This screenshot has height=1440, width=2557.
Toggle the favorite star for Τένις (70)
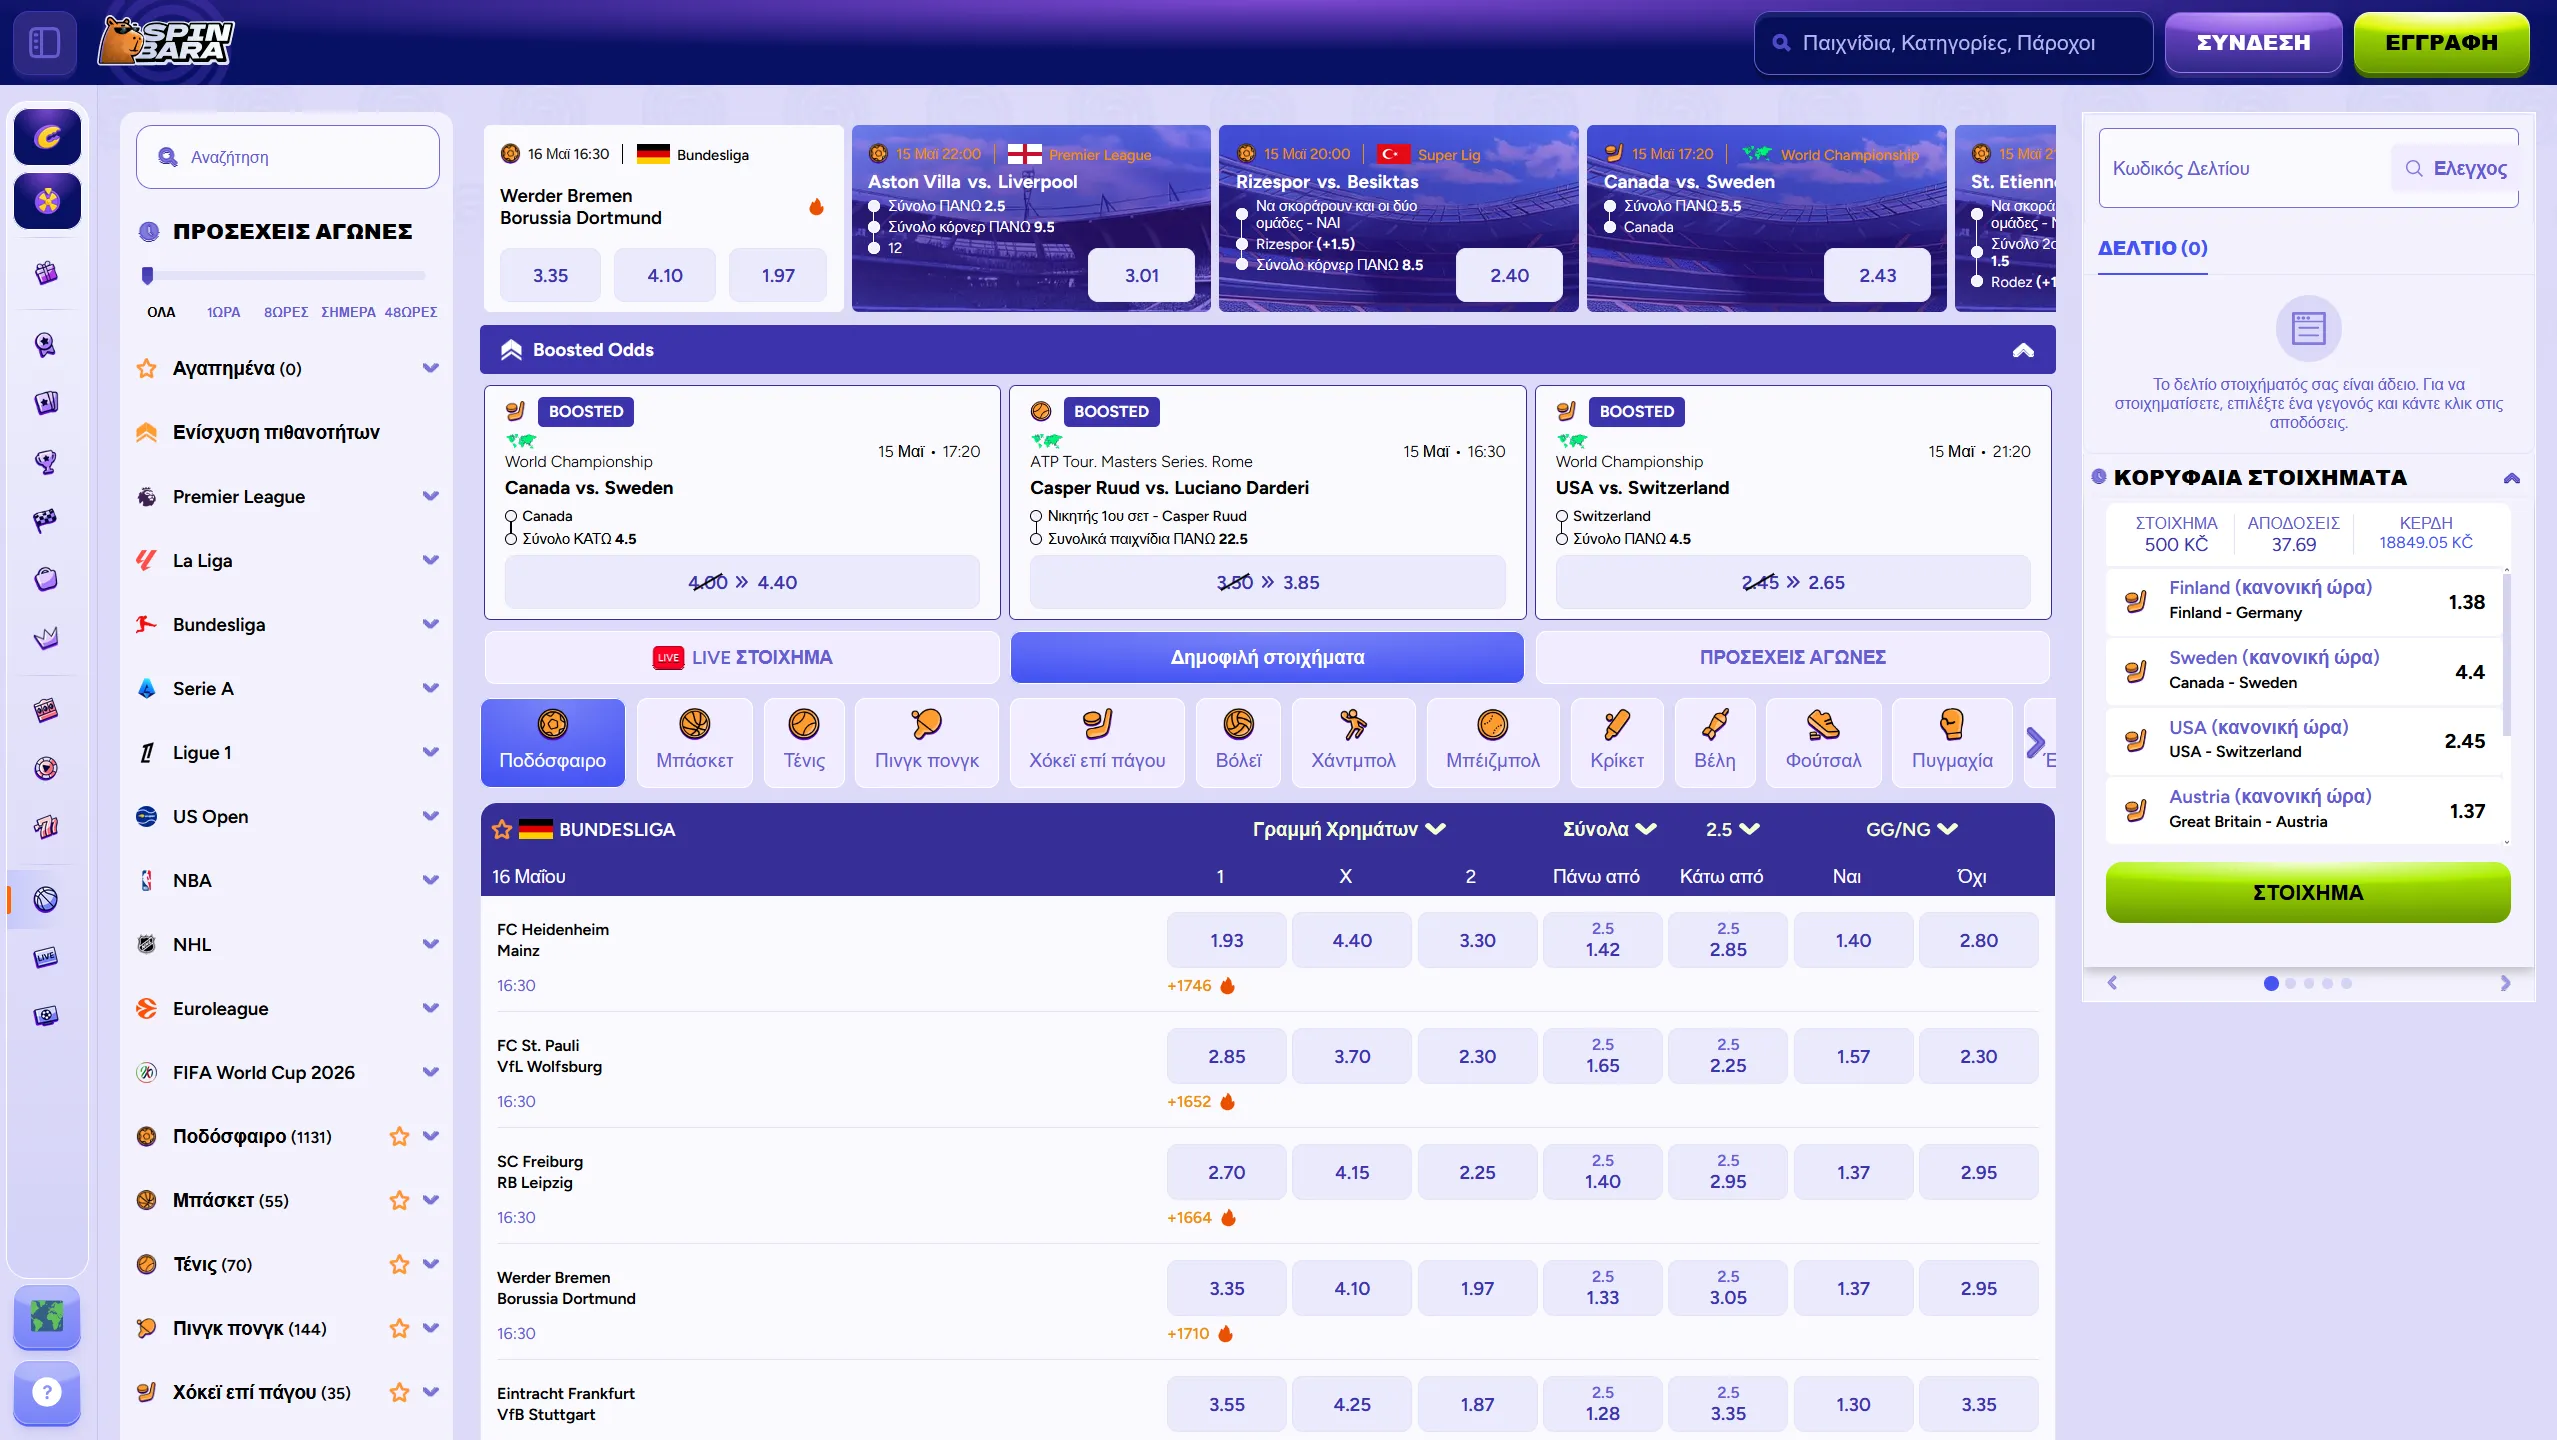tap(399, 1264)
